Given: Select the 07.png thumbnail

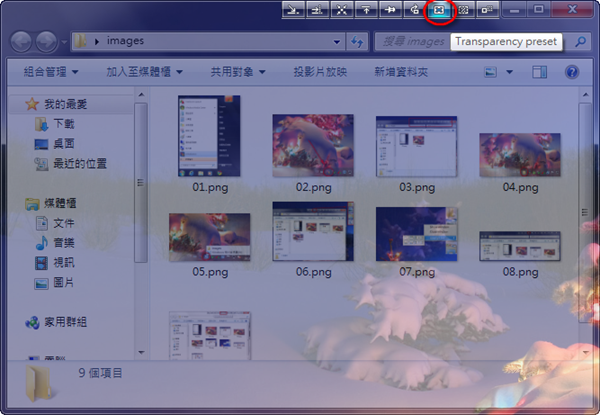Looking at the screenshot, I should (416, 234).
